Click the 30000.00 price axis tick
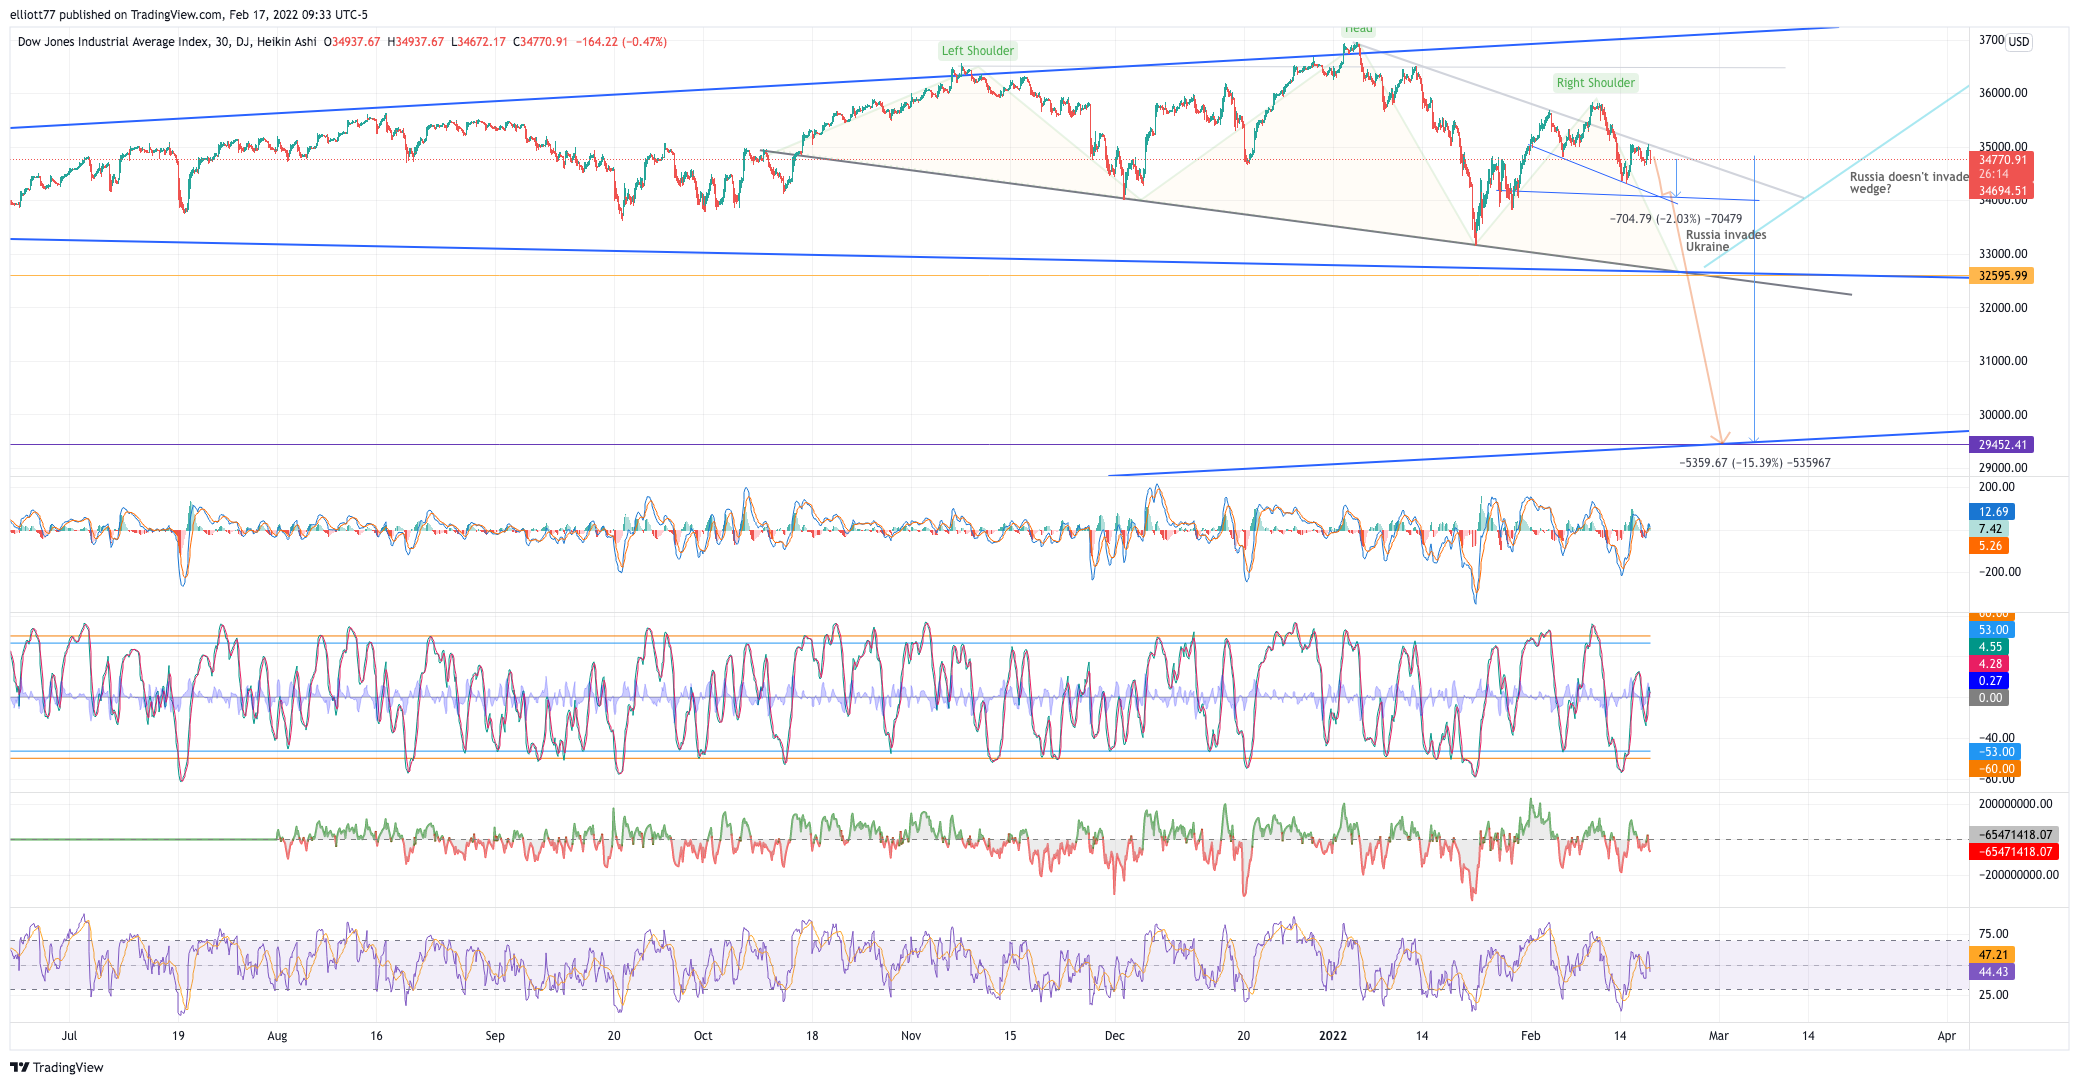The width and height of the screenshot is (2079, 1085). coord(2003,415)
